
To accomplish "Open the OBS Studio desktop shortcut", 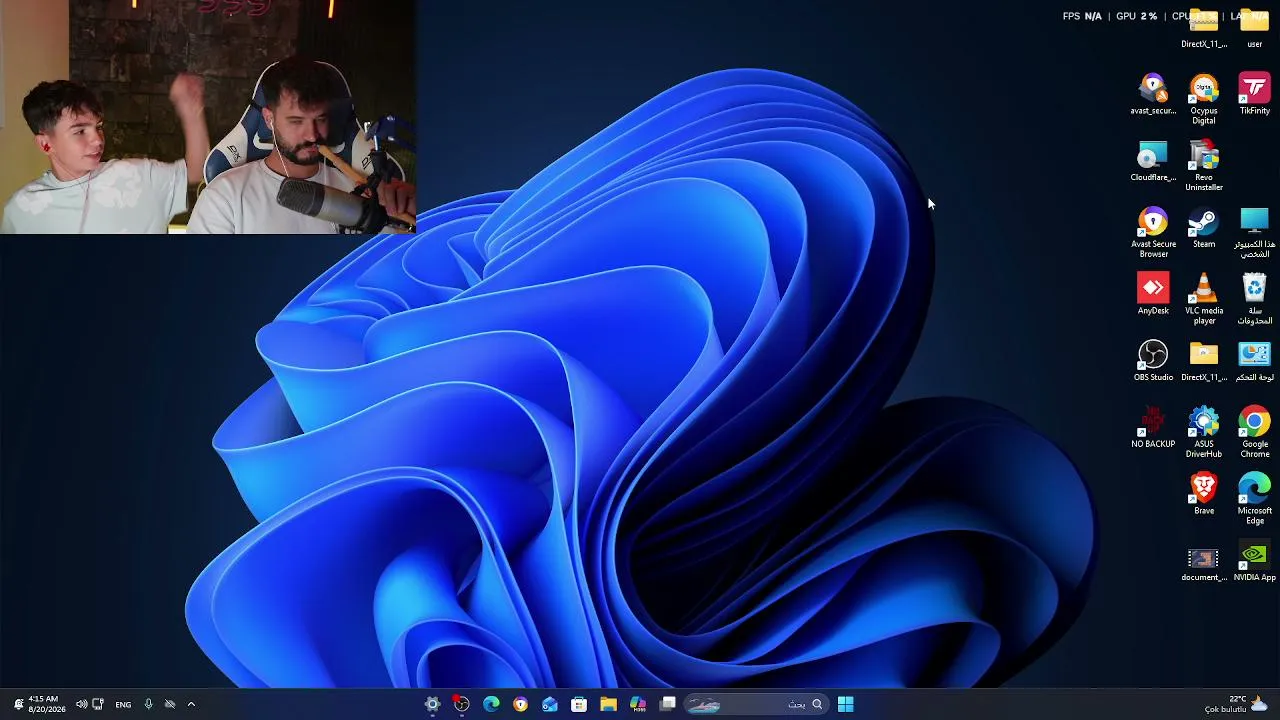I will pyautogui.click(x=1153, y=361).
